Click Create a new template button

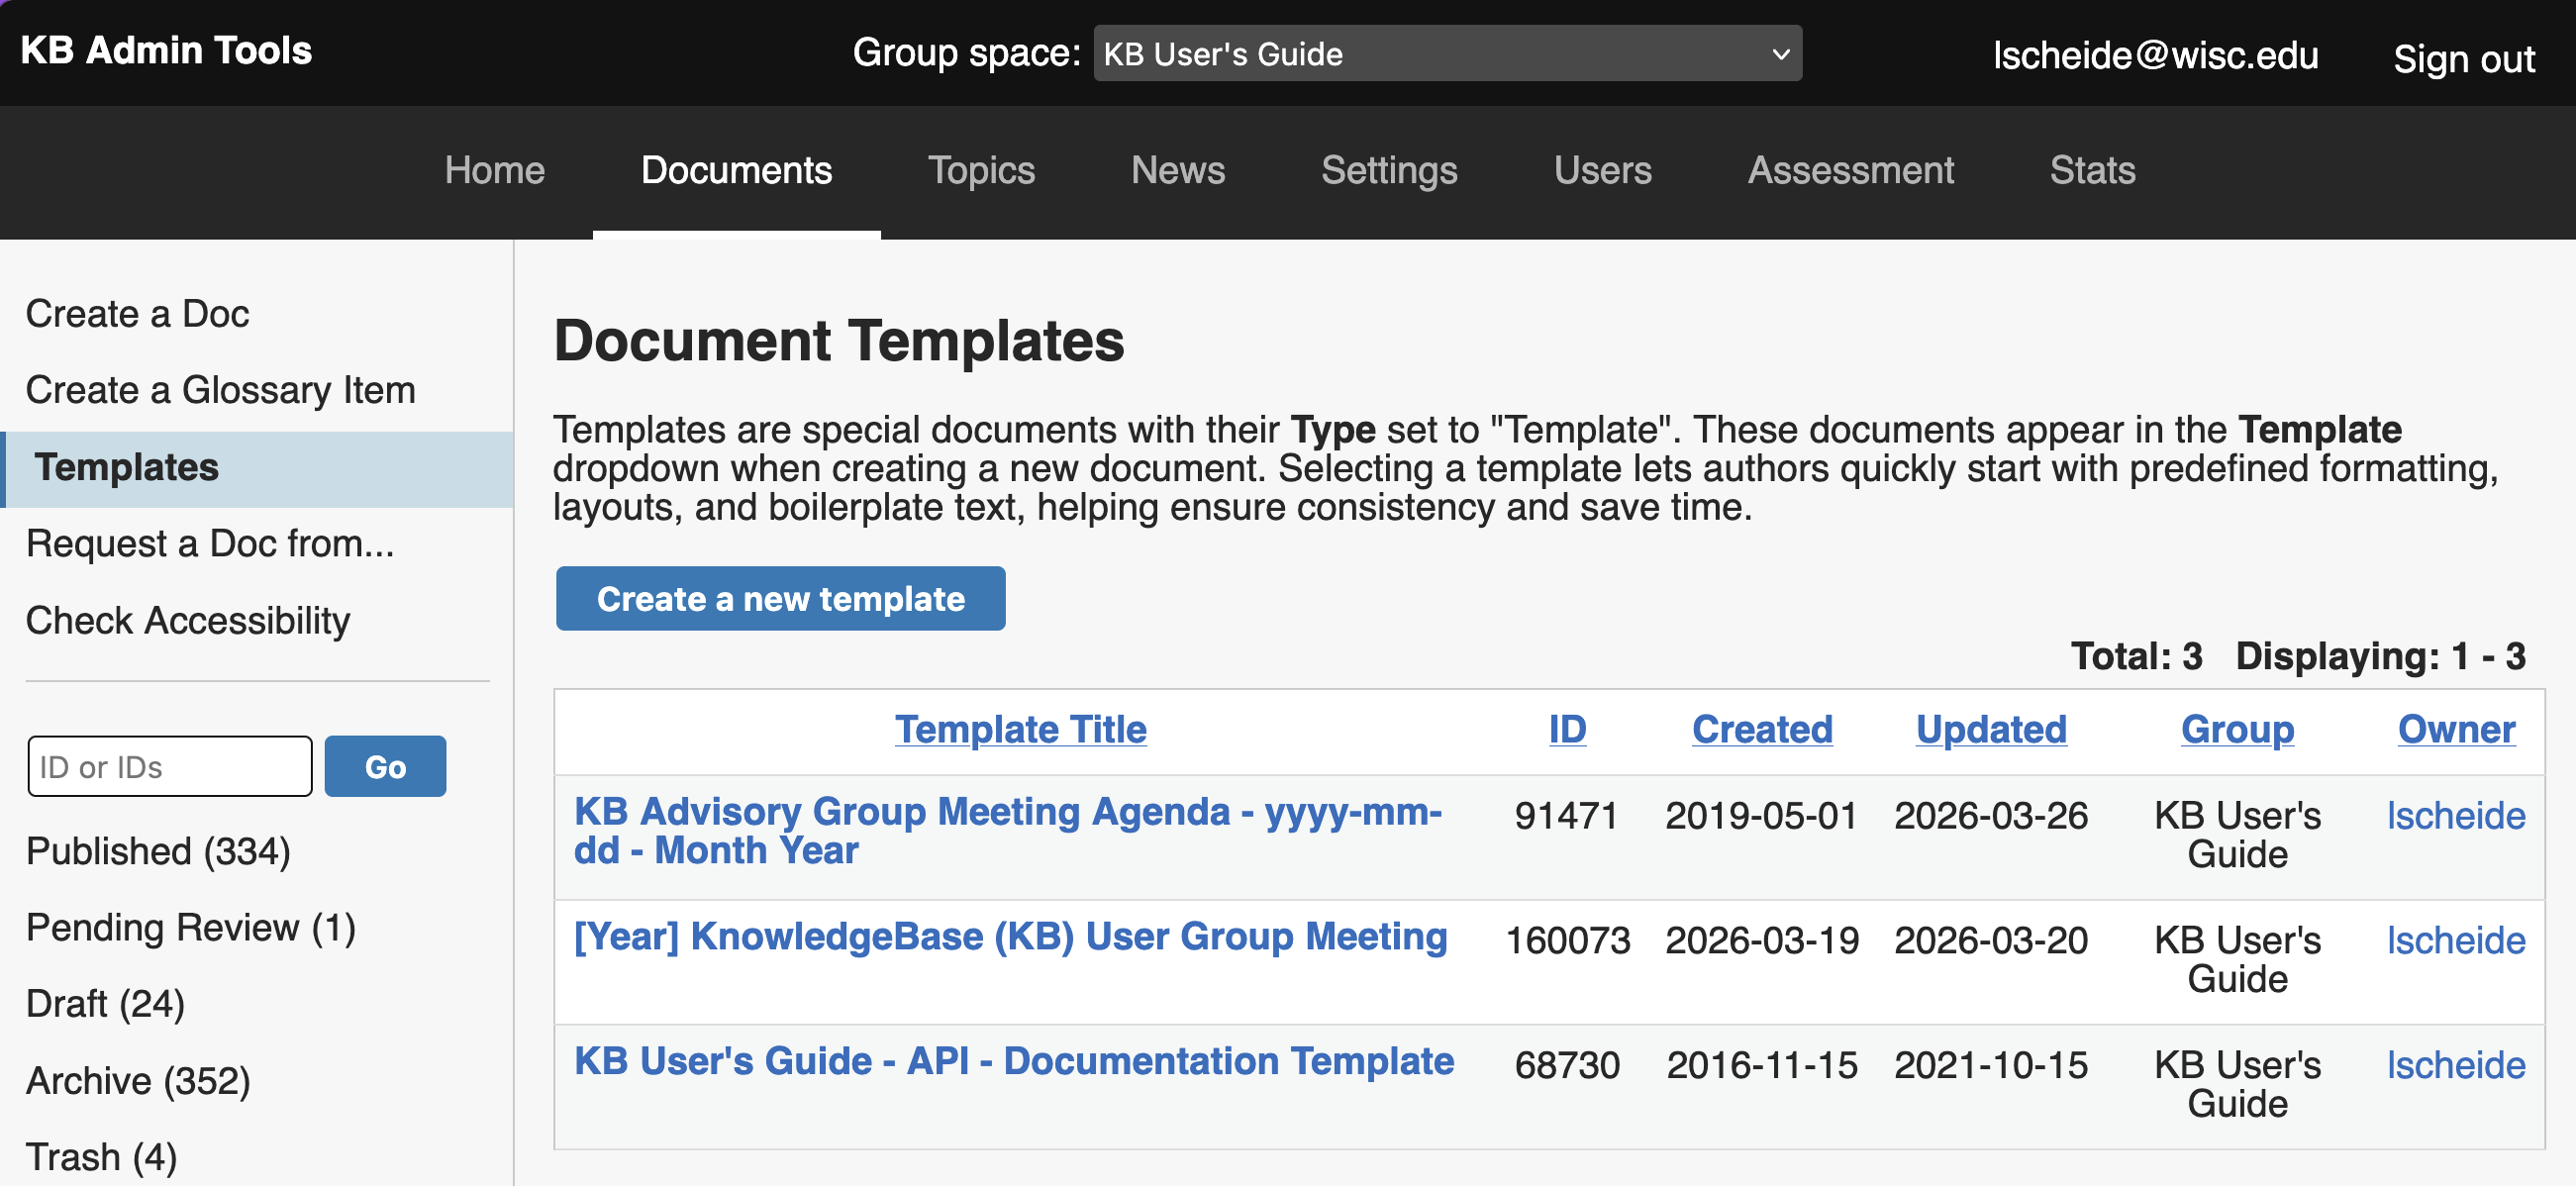pyautogui.click(x=781, y=598)
